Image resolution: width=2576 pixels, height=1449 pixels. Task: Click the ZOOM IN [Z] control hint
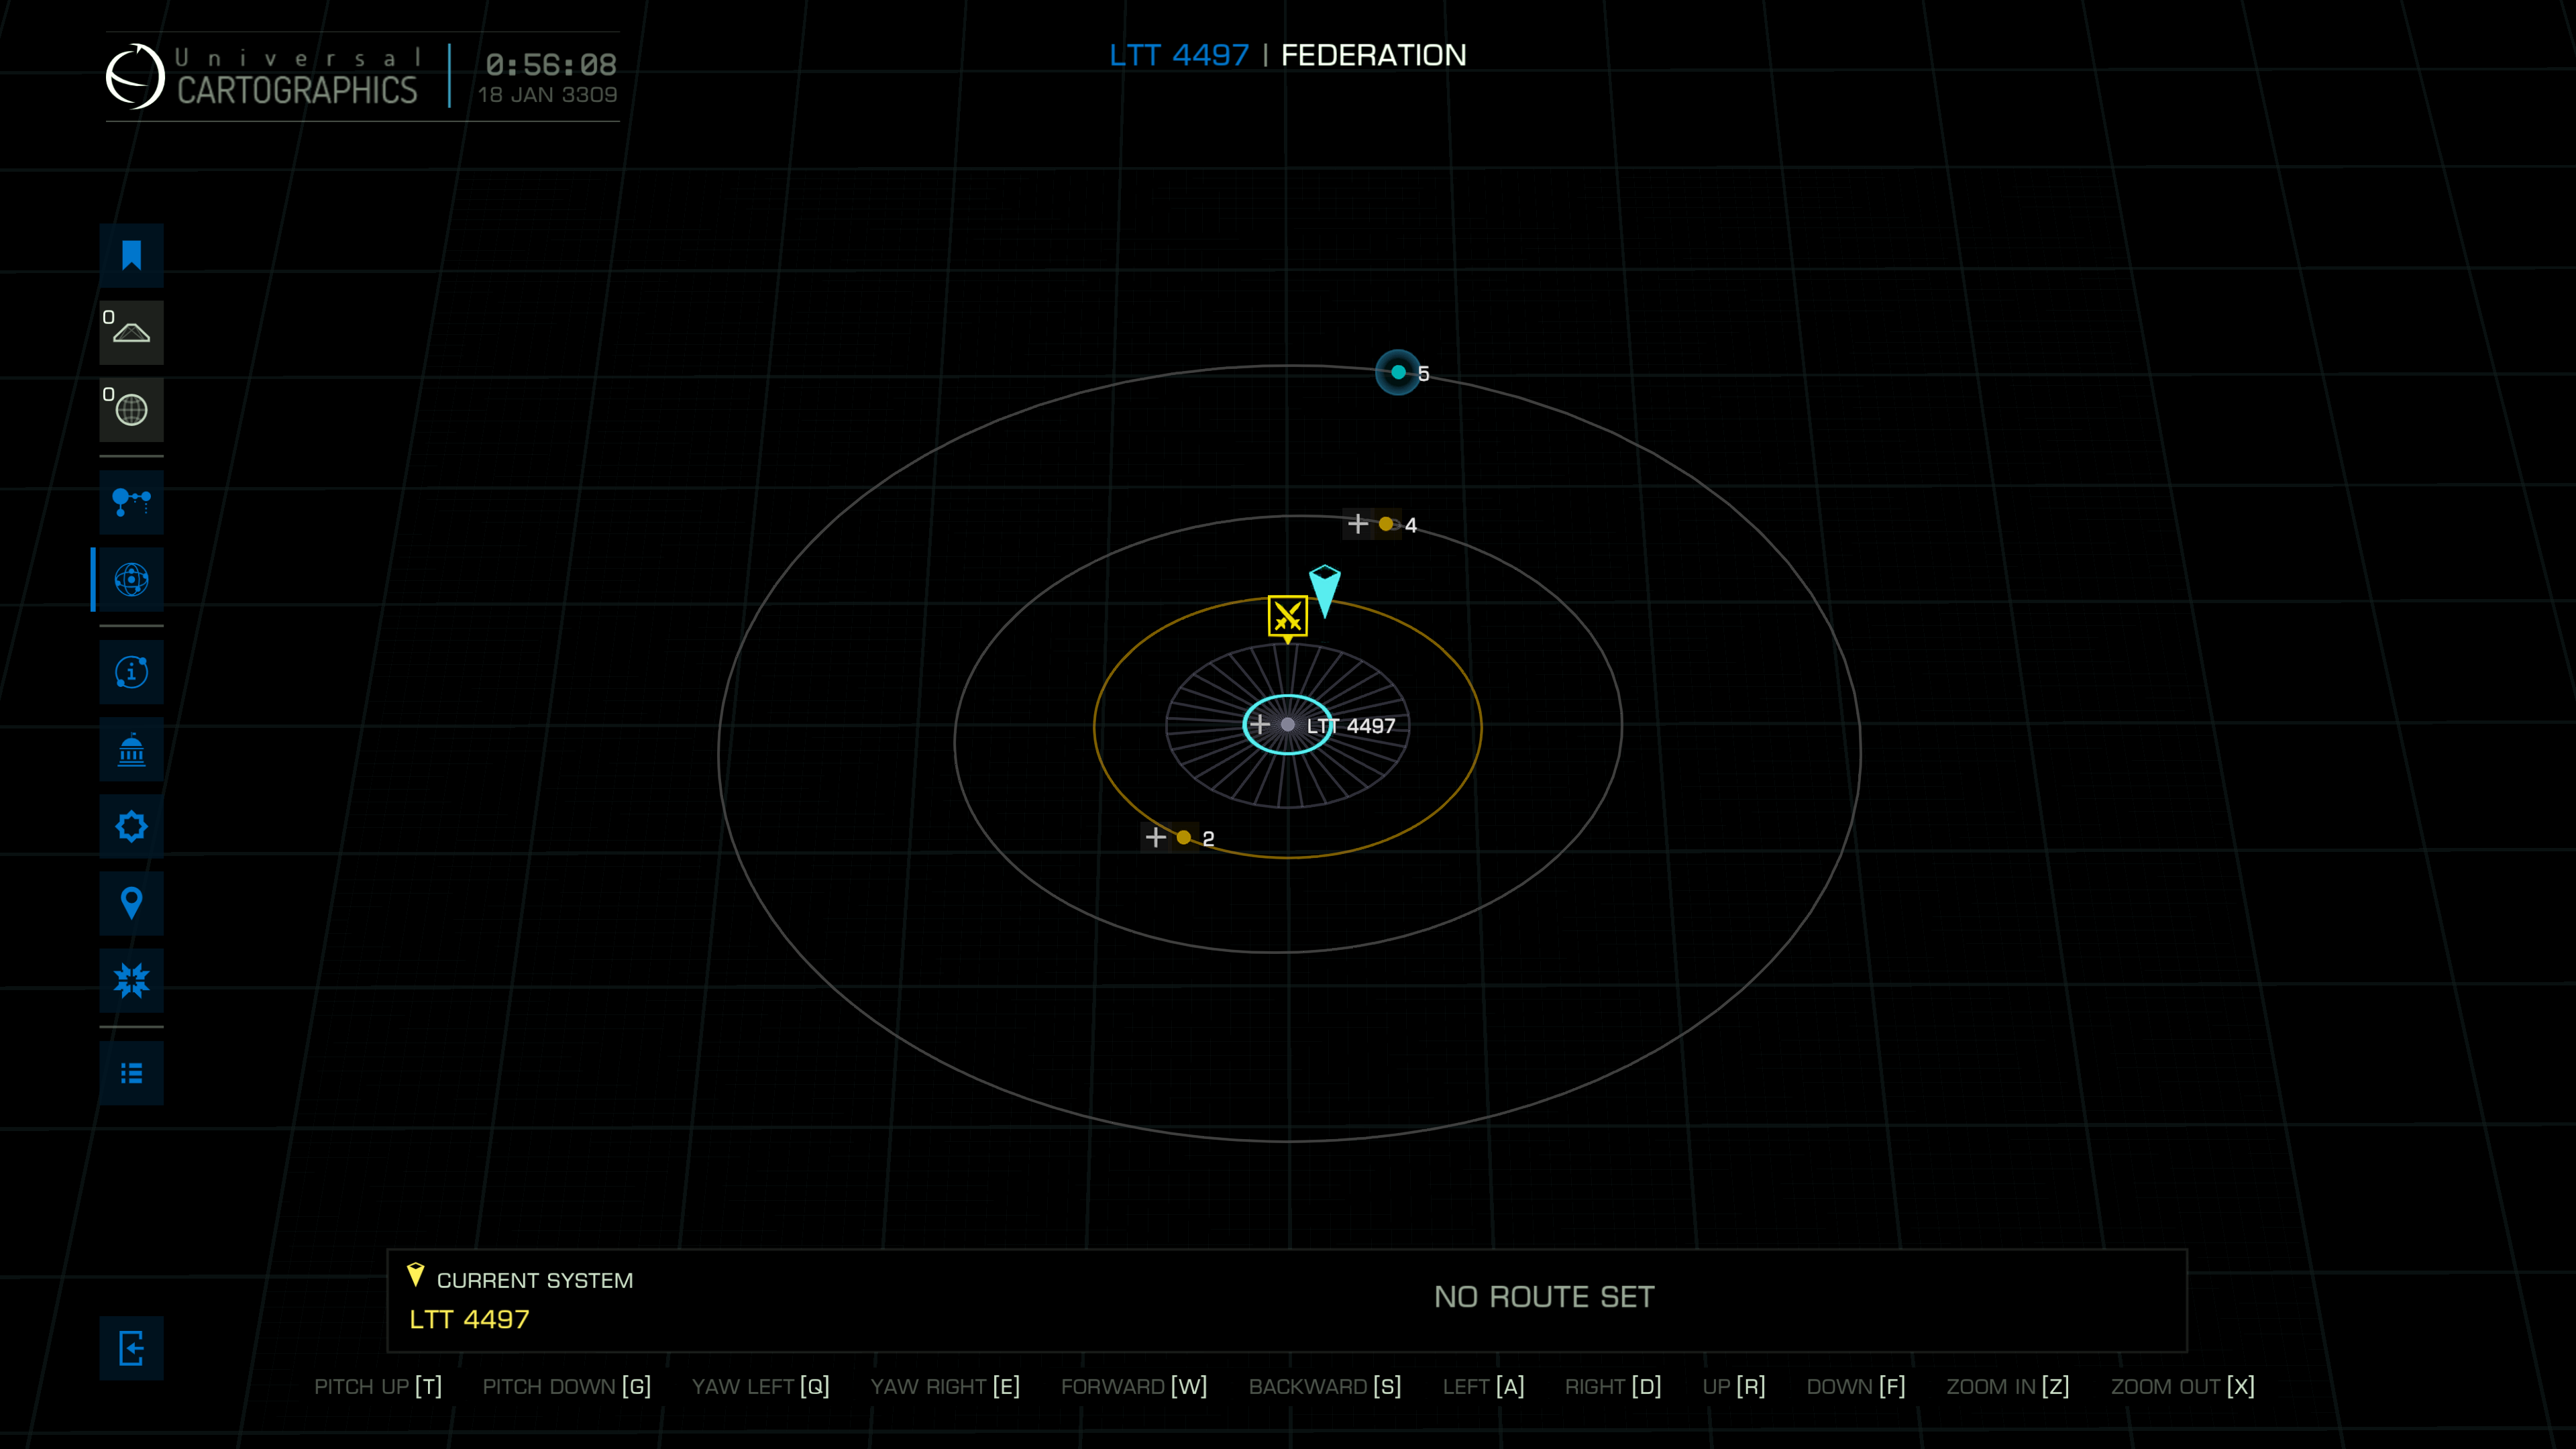[2008, 1386]
